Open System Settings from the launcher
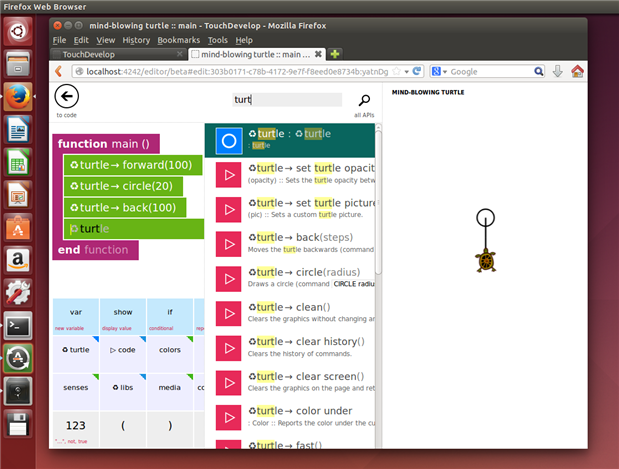This screenshot has height=469, width=619. [x=18, y=293]
